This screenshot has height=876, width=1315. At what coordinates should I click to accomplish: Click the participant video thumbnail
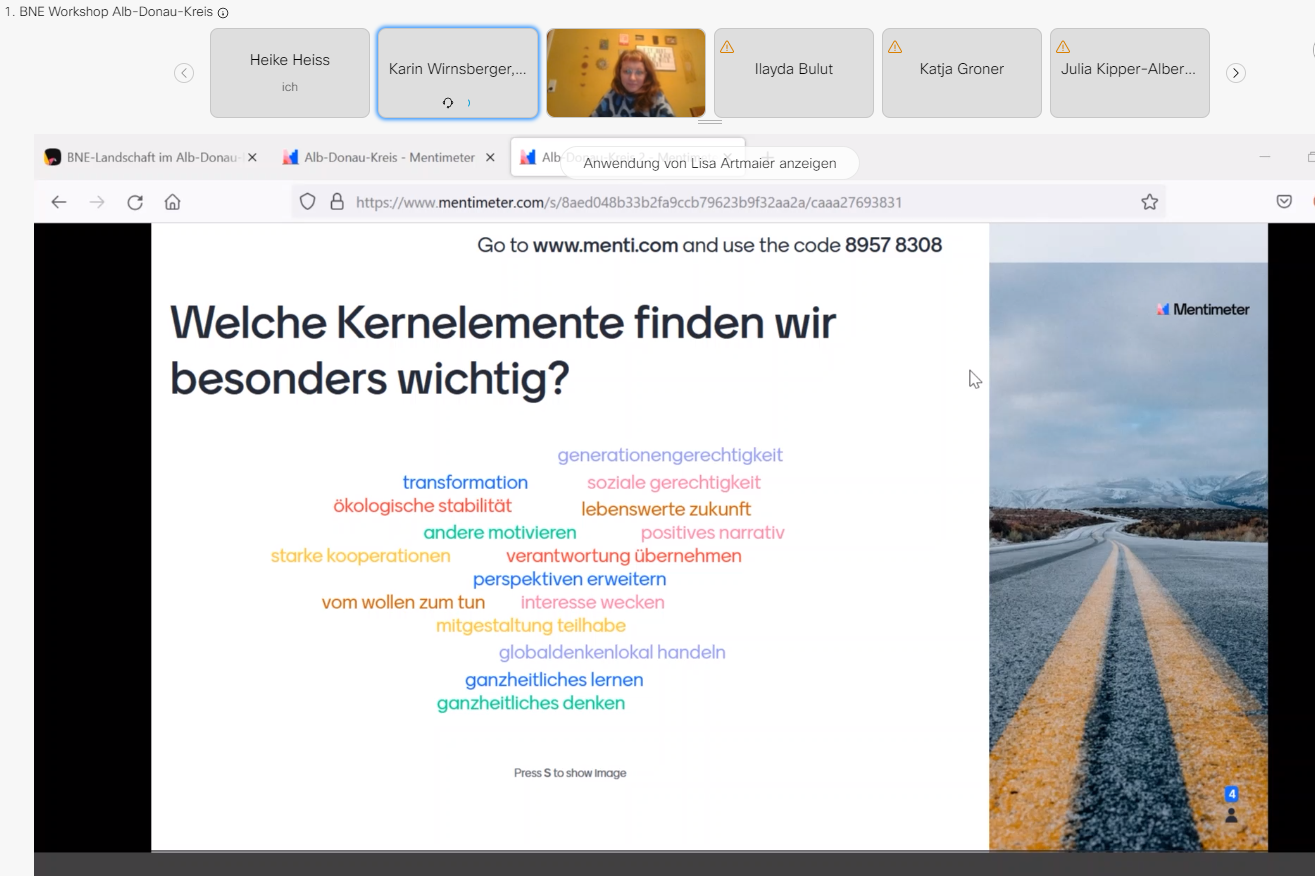click(626, 73)
